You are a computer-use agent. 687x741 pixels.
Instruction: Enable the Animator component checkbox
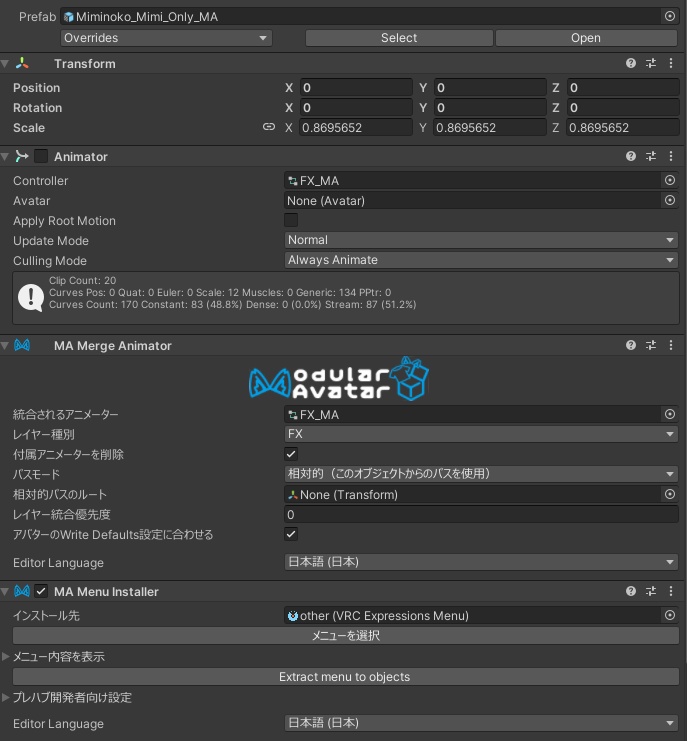[41, 156]
